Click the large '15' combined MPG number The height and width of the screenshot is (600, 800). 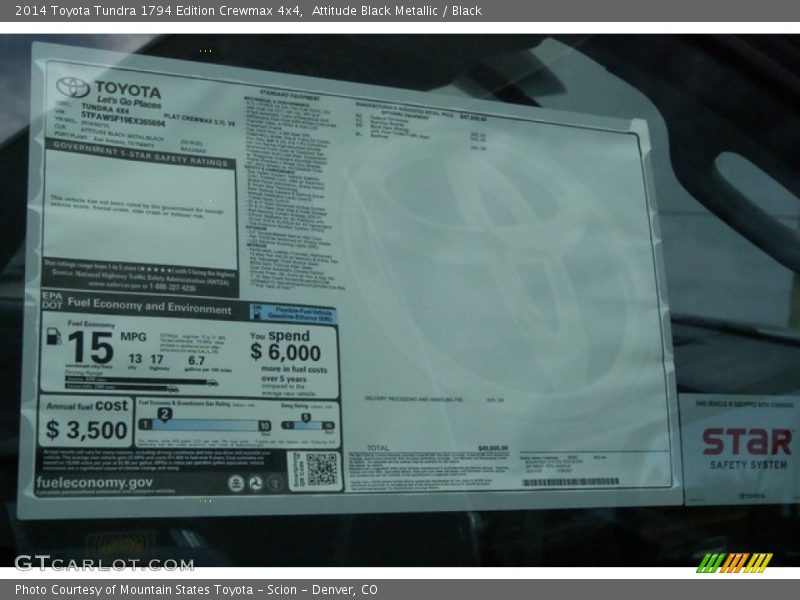[90, 348]
